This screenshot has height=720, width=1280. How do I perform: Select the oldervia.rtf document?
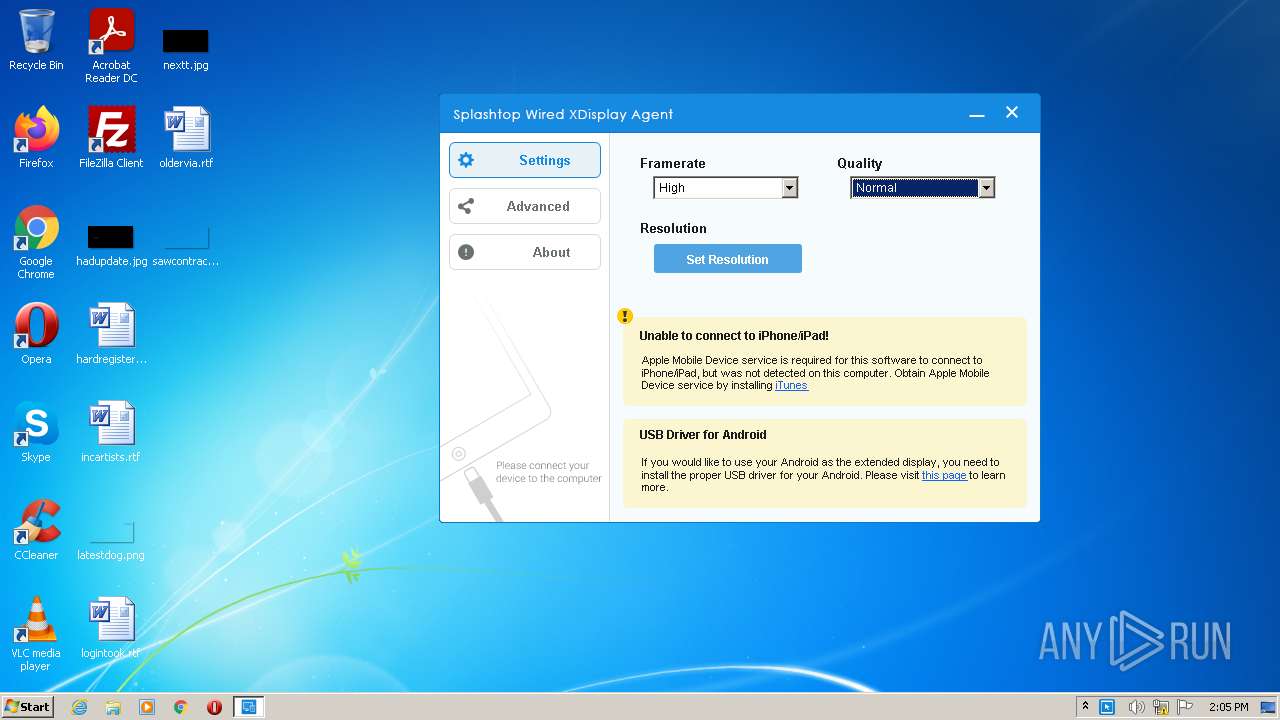186,137
